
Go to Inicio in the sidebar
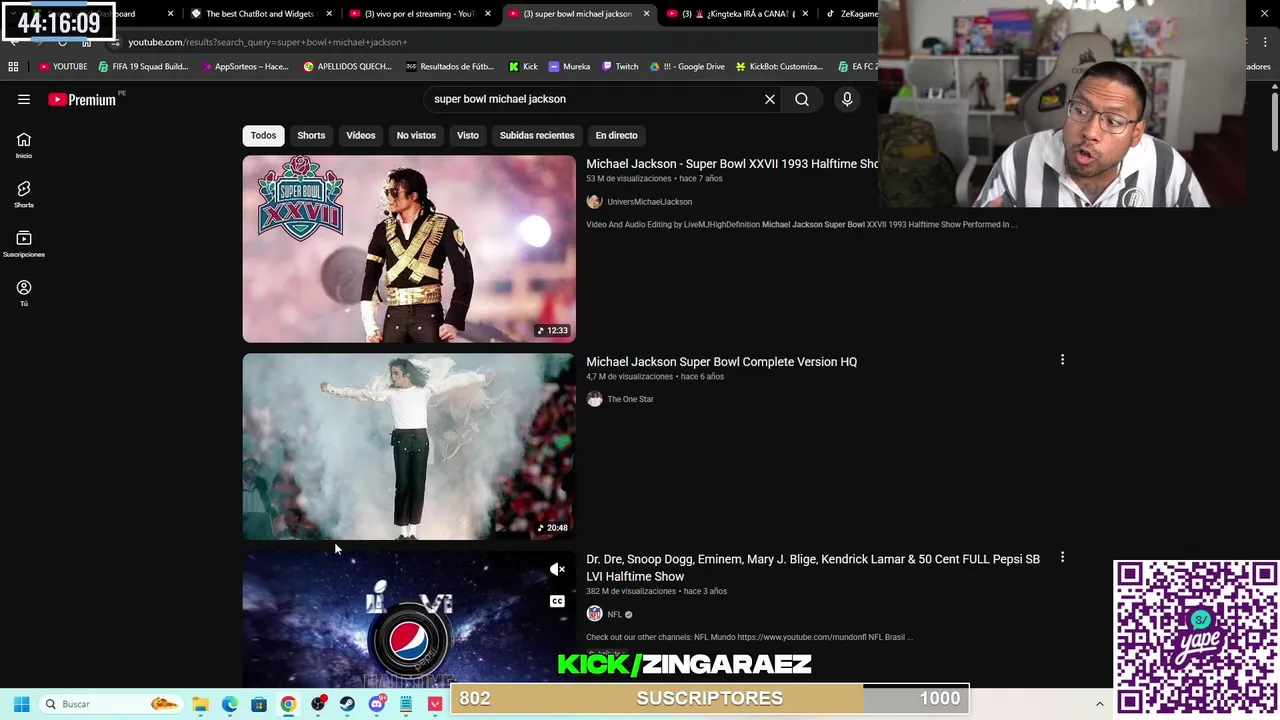click(24, 145)
